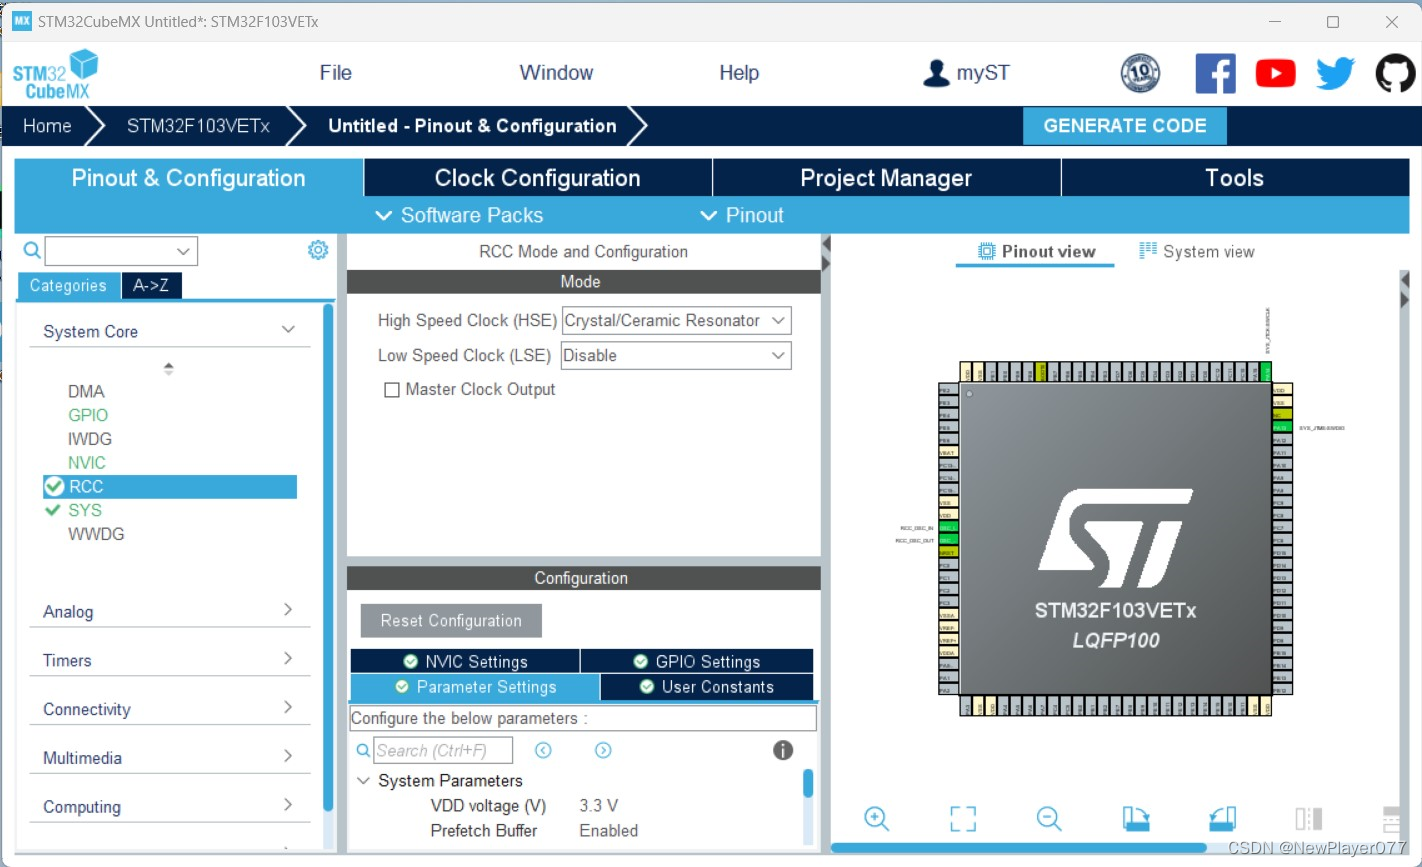Open the ST GitHub page icon
The width and height of the screenshot is (1422, 867).
(1395, 71)
